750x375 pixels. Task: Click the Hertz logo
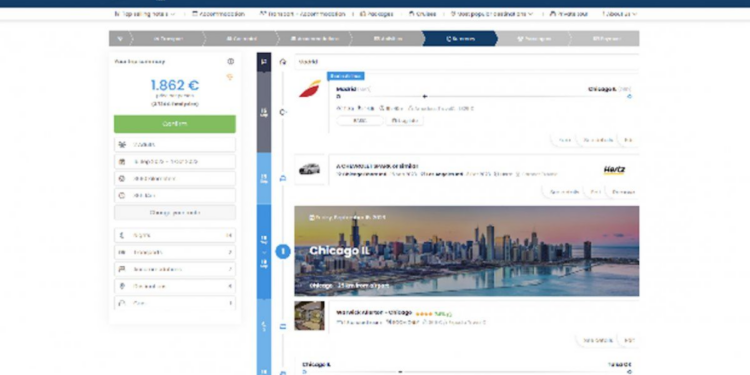pos(615,170)
